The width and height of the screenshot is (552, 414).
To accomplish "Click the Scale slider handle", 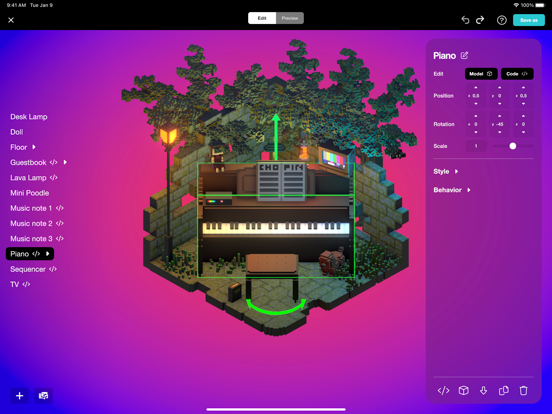I will 513,146.
